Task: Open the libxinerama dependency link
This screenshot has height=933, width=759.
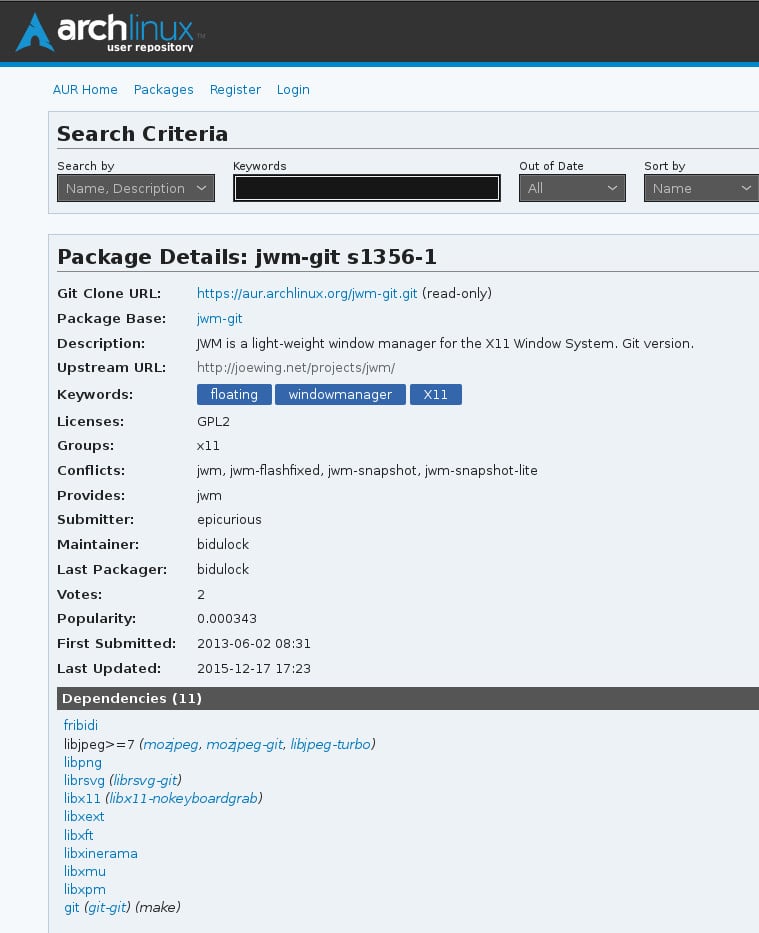Action: pos(101,853)
